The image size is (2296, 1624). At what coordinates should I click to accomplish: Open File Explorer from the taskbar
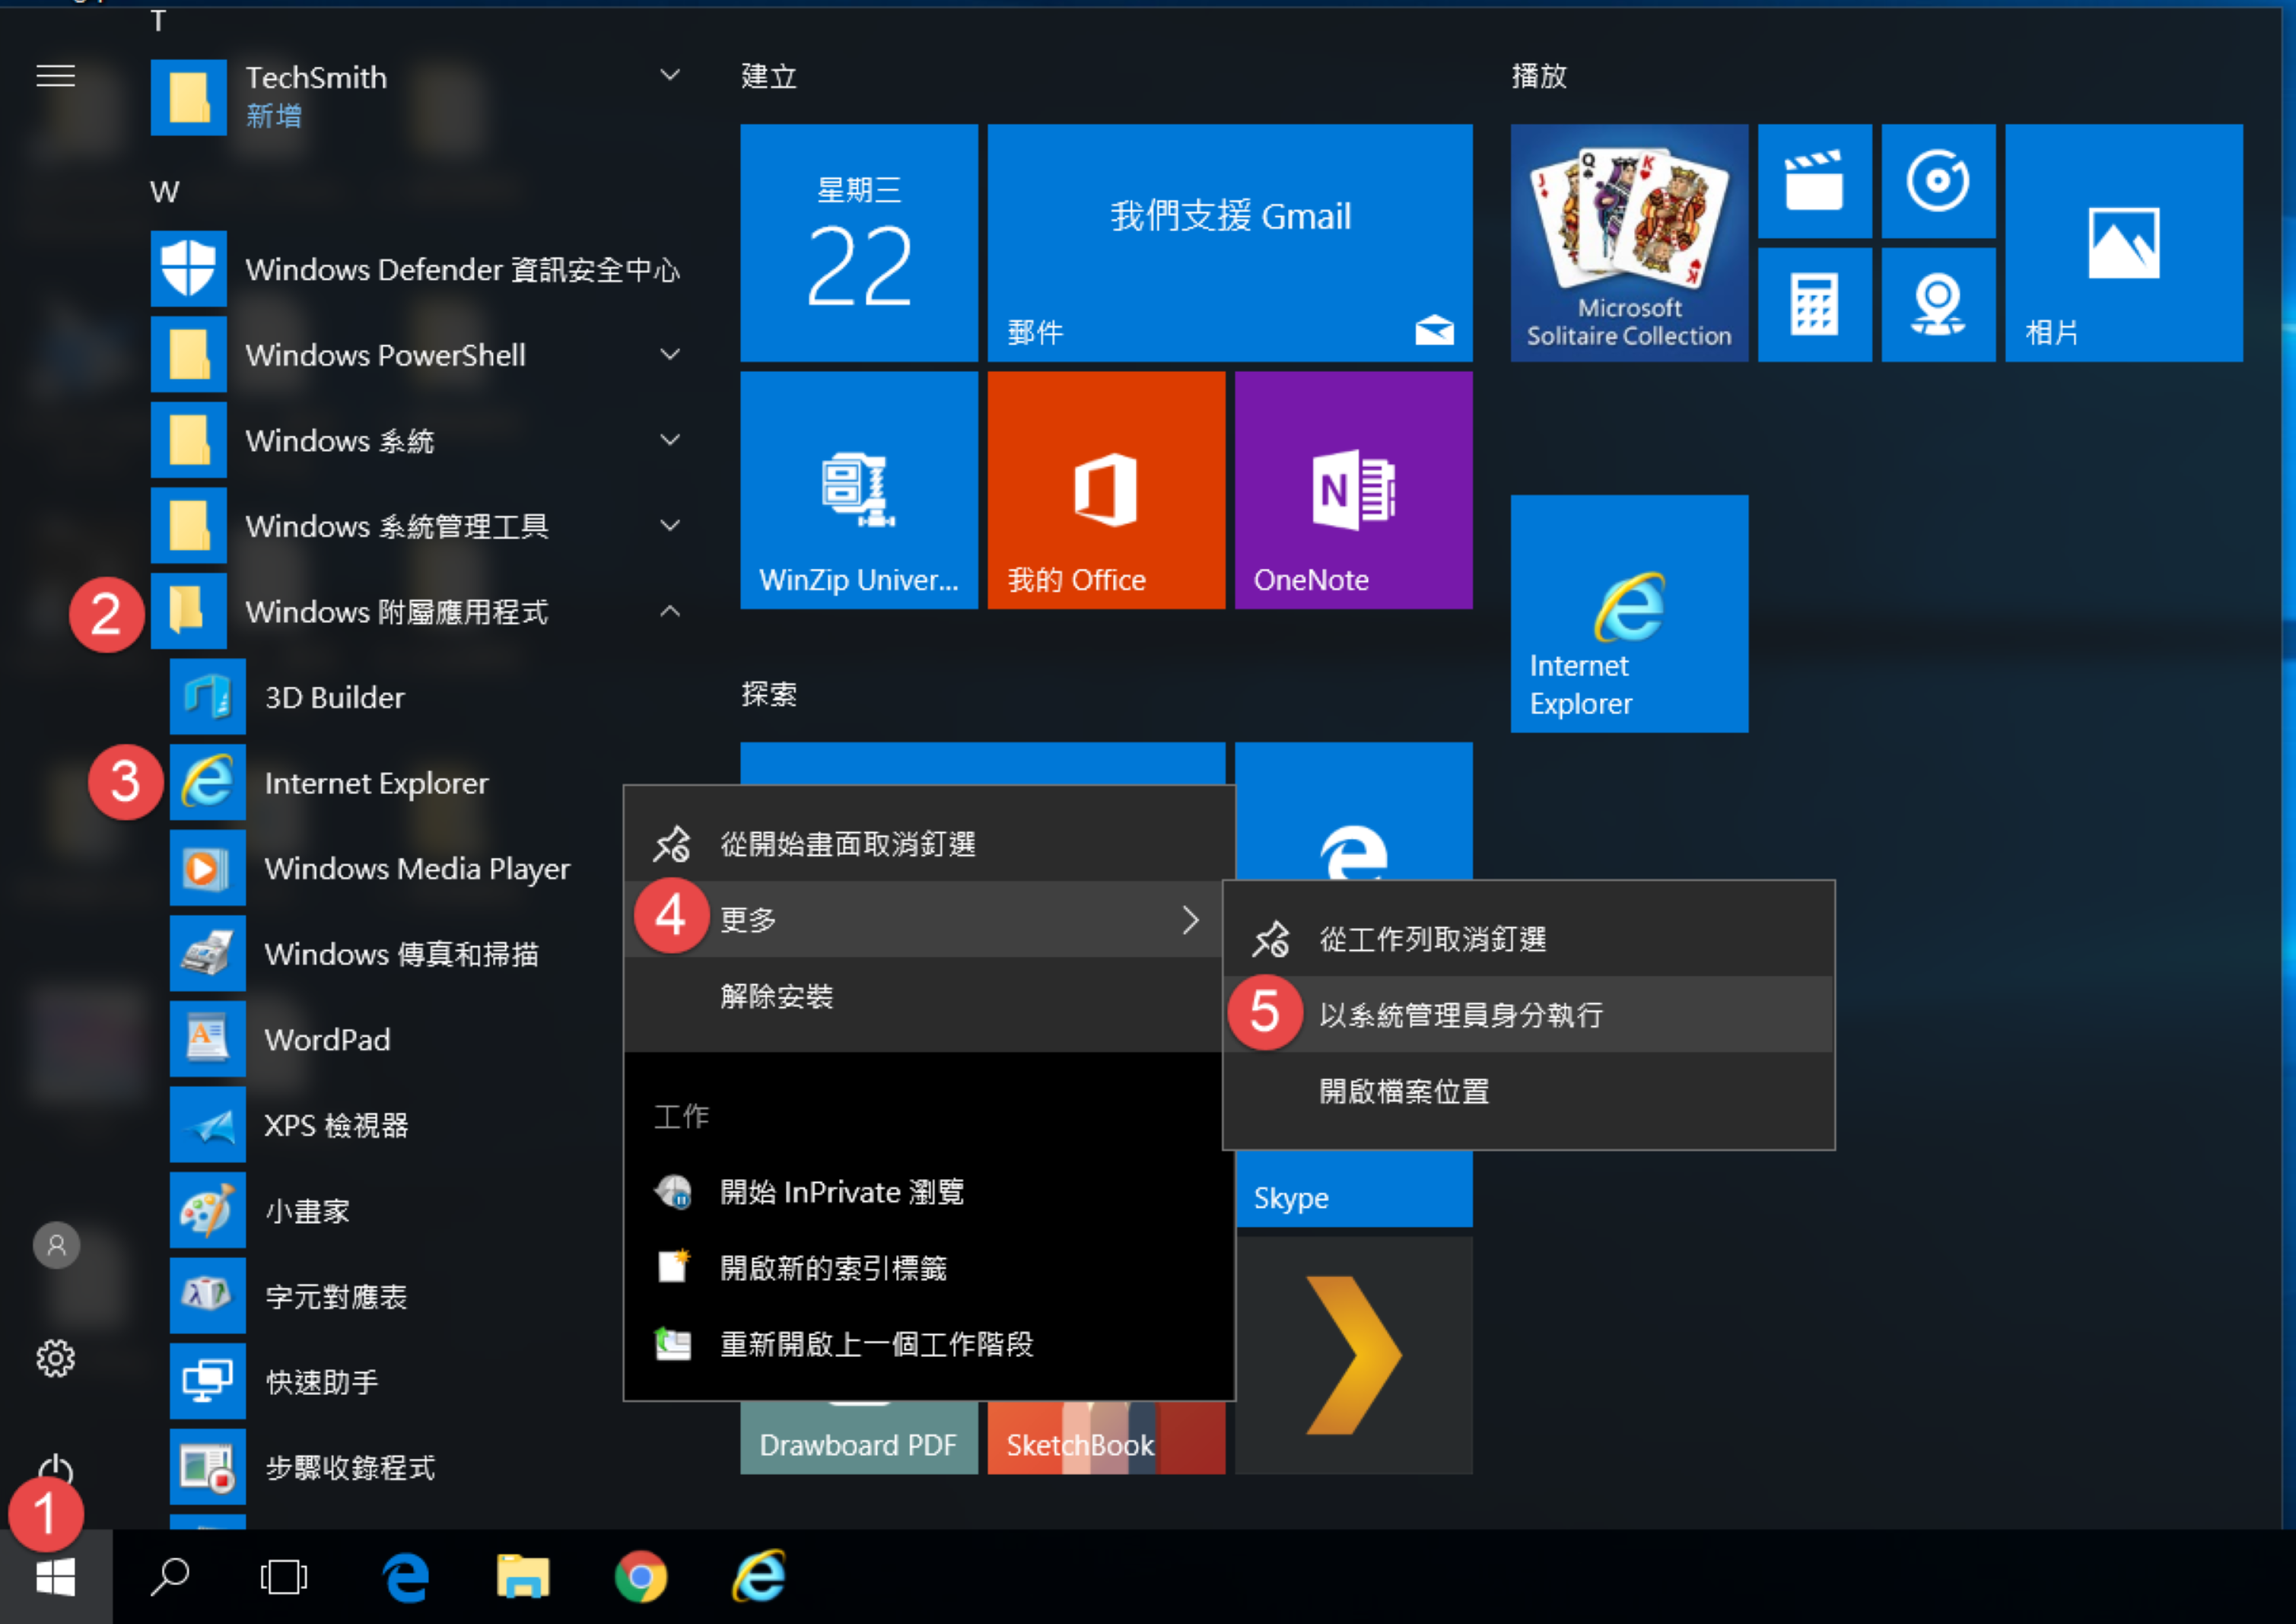click(523, 1578)
